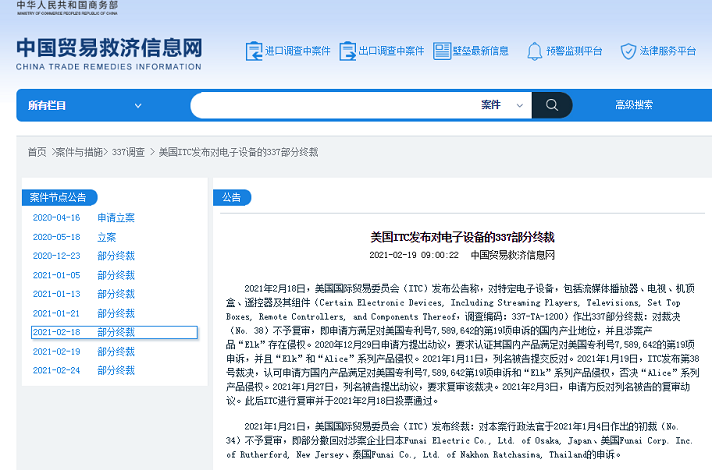Open the 2021-01-13 部分终裁 entry
The height and width of the screenshot is (470, 712).
click(84, 294)
